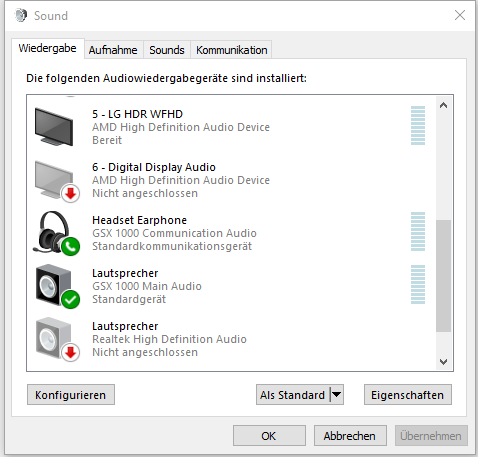This screenshot has width=478, height=457.
Task: Click the level meter for GSX 1000 Main Audio
Action: [x=418, y=285]
